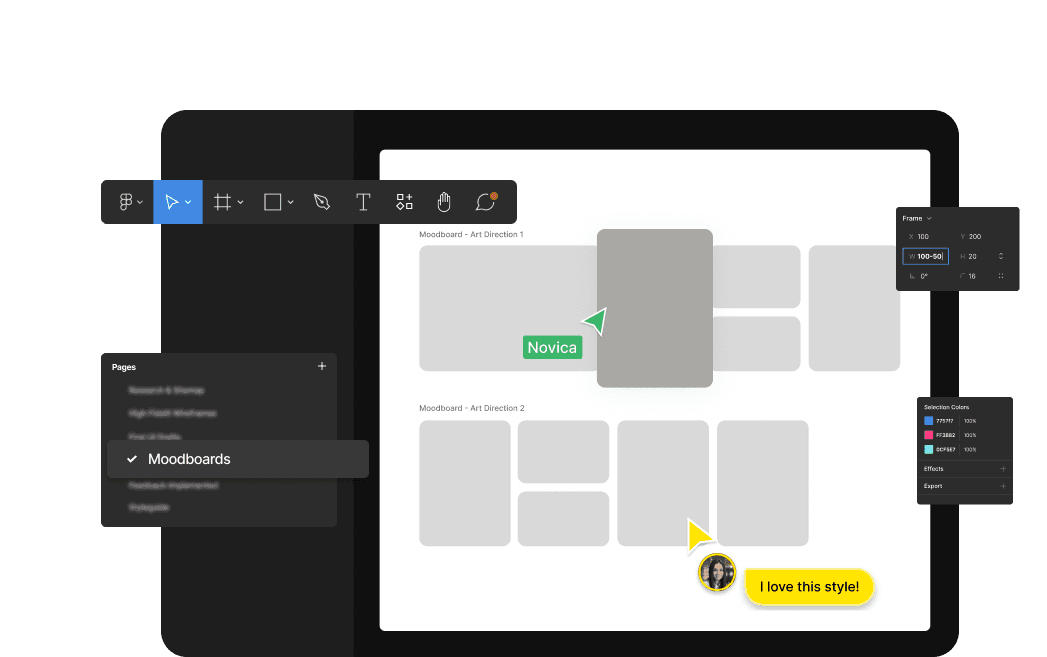
Task: Select the Move tool arrow
Action: pos(172,202)
